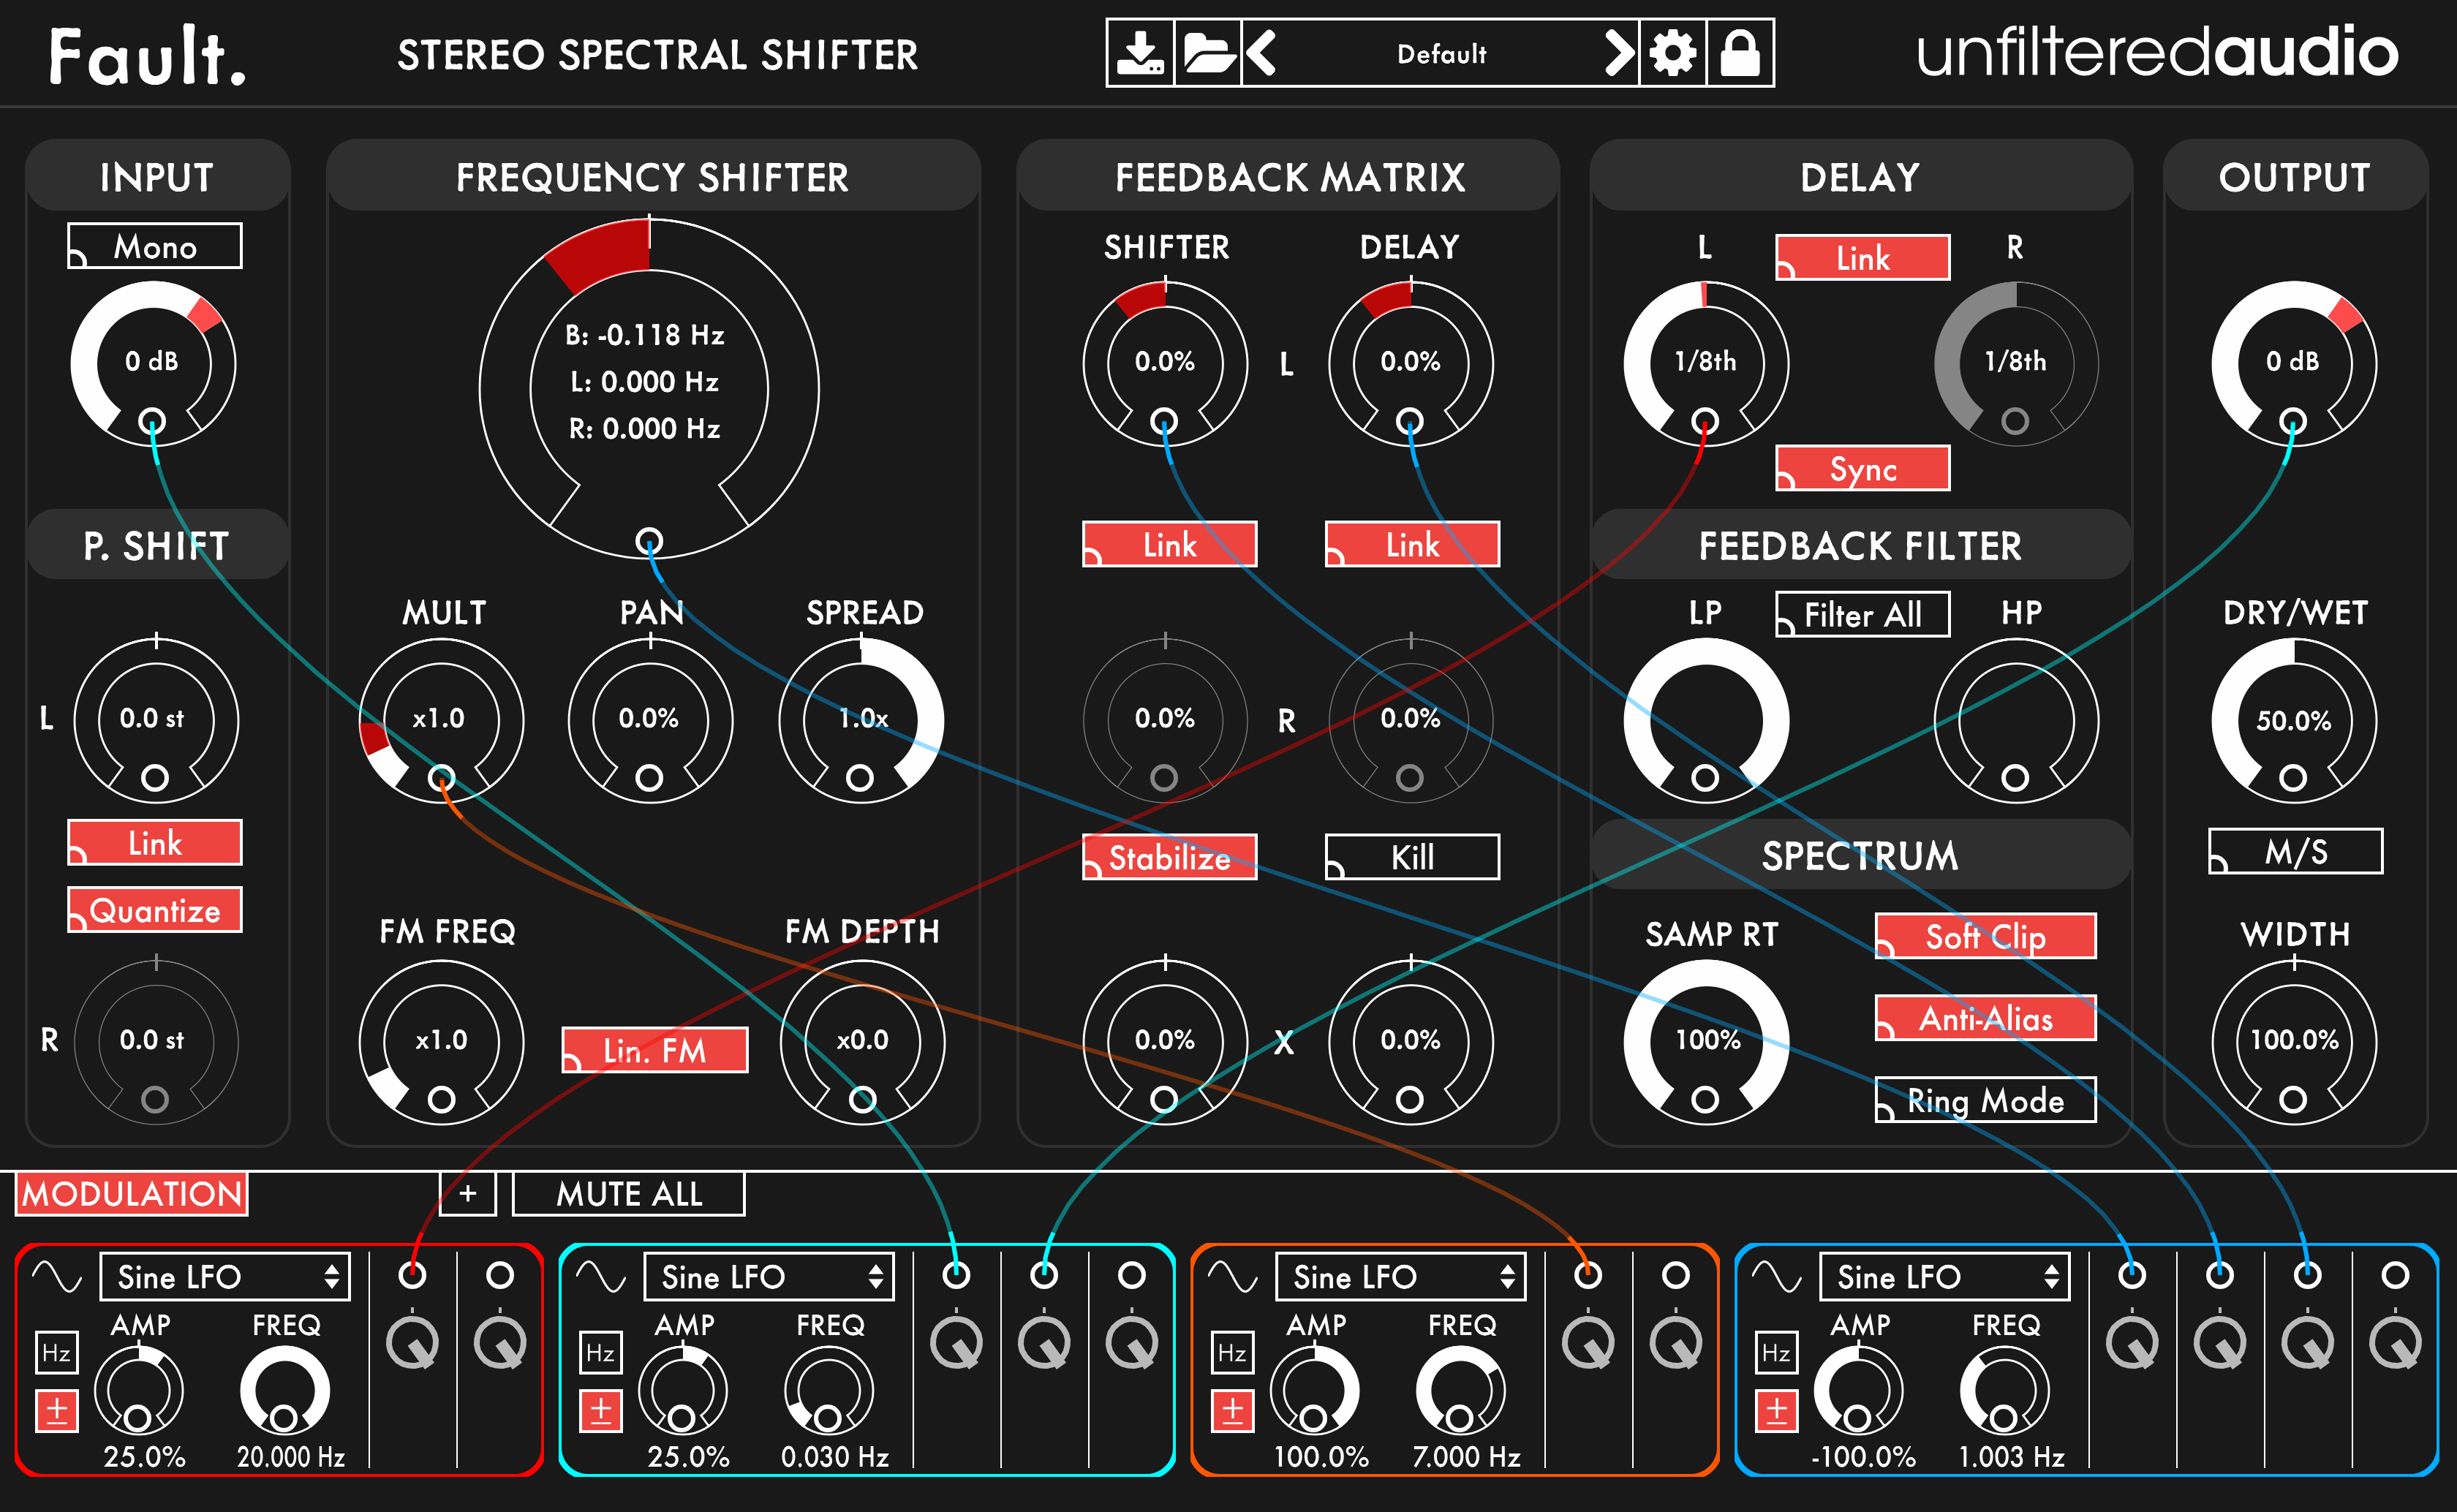Toggle the Hz button in blue LFO
Image resolution: width=2457 pixels, height=1512 pixels.
pyautogui.click(x=1776, y=1353)
